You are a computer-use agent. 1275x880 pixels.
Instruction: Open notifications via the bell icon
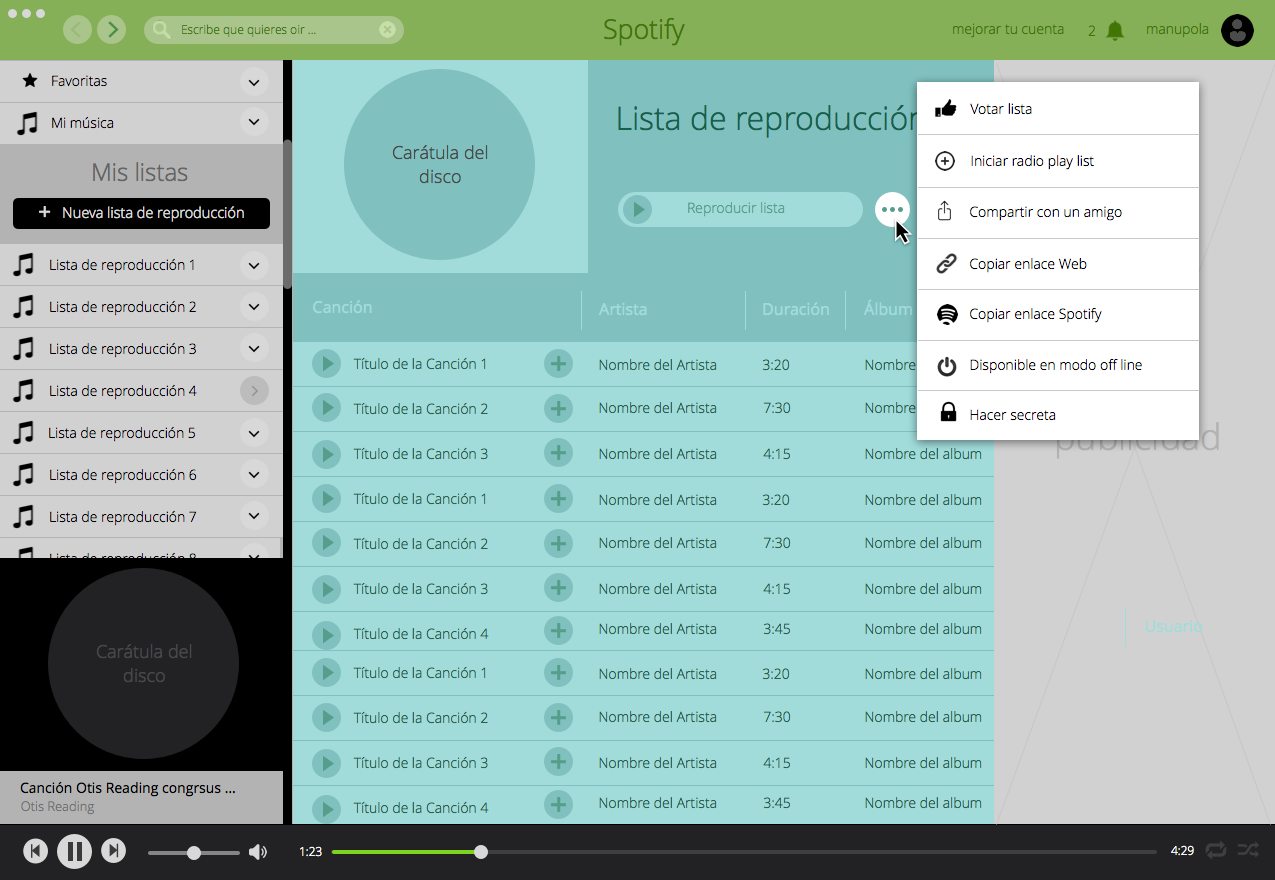click(x=1115, y=30)
